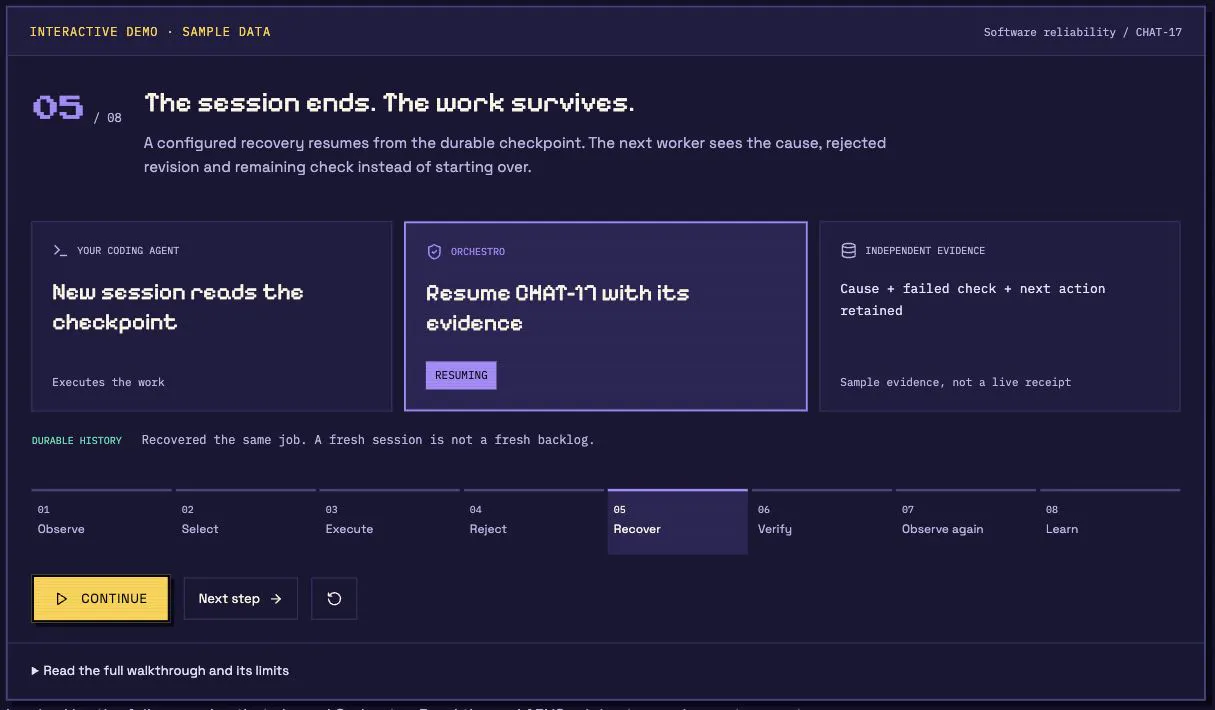
Task: Expand Read the full walkthrough and its limits
Action: pyautogui.click(x=160, y=670)
